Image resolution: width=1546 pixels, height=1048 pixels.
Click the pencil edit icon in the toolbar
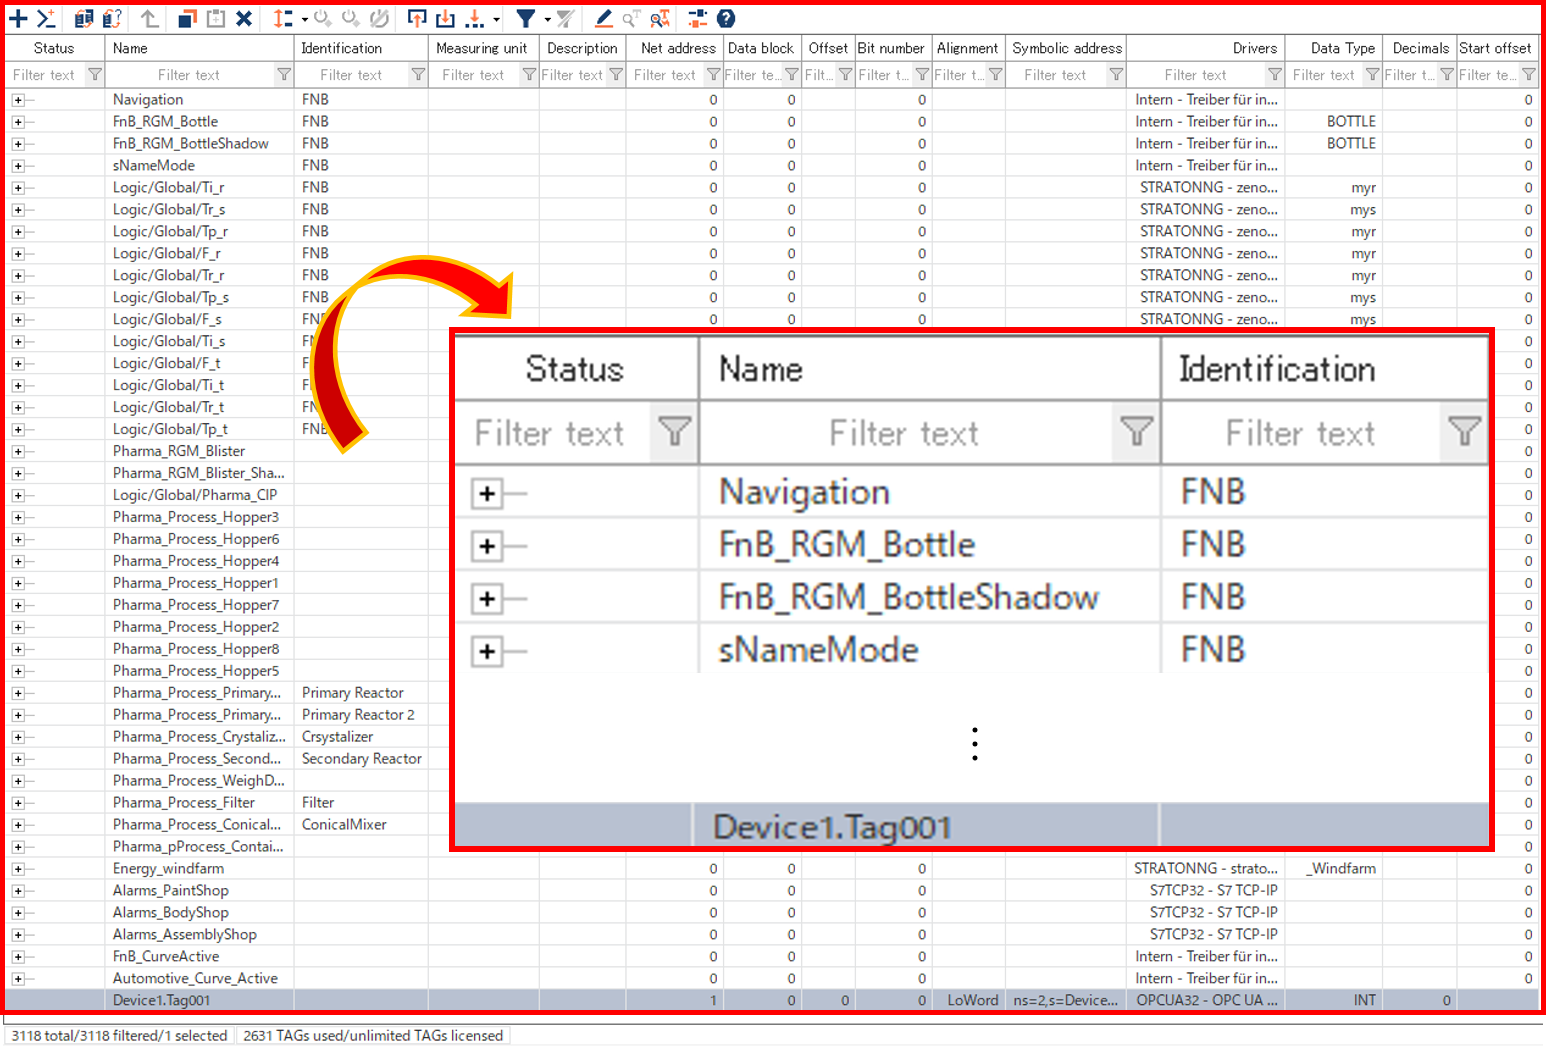click(x=603, y=18)
